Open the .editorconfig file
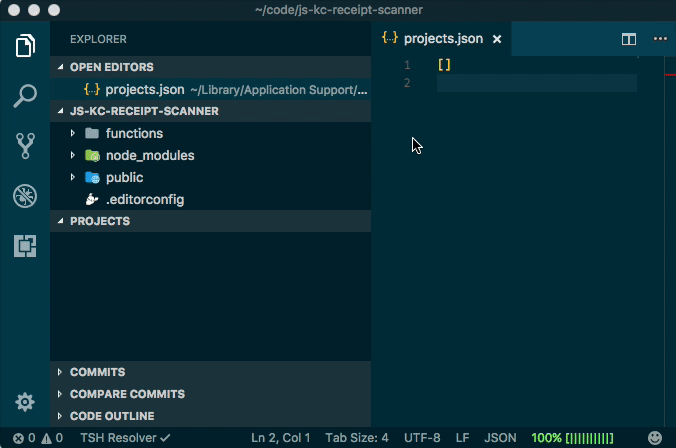Image resolution: width=676 pixels, height=448 pixels. coord(210,199)
